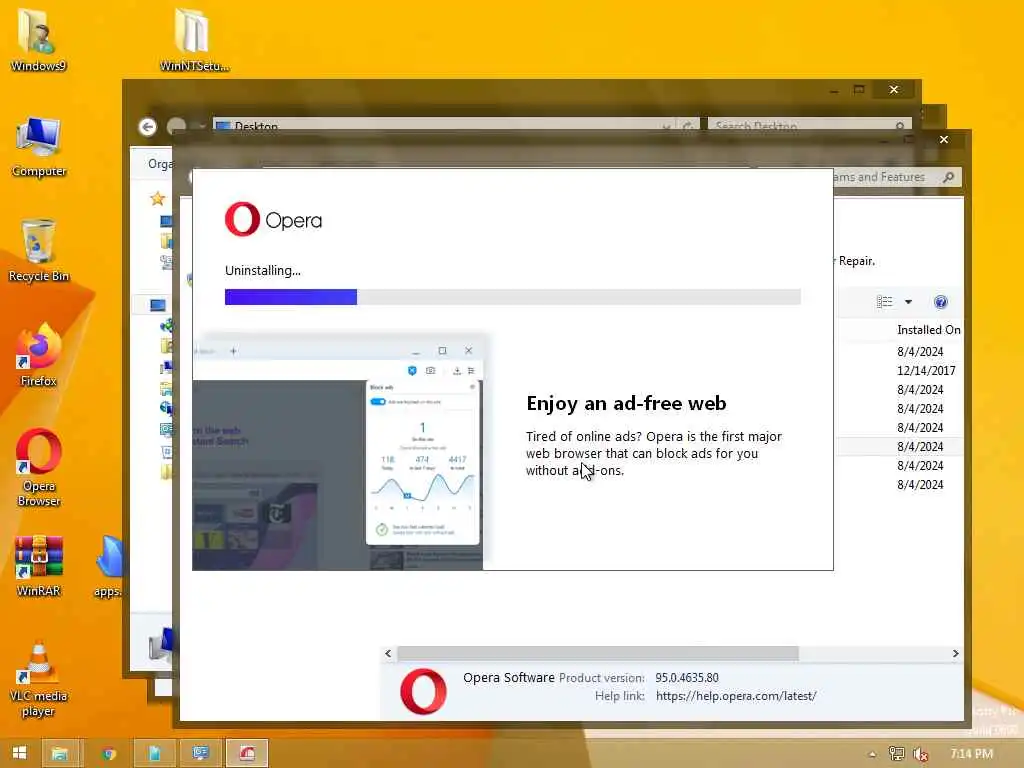Close the Desktop Explorer window

(x=893, y=89)
